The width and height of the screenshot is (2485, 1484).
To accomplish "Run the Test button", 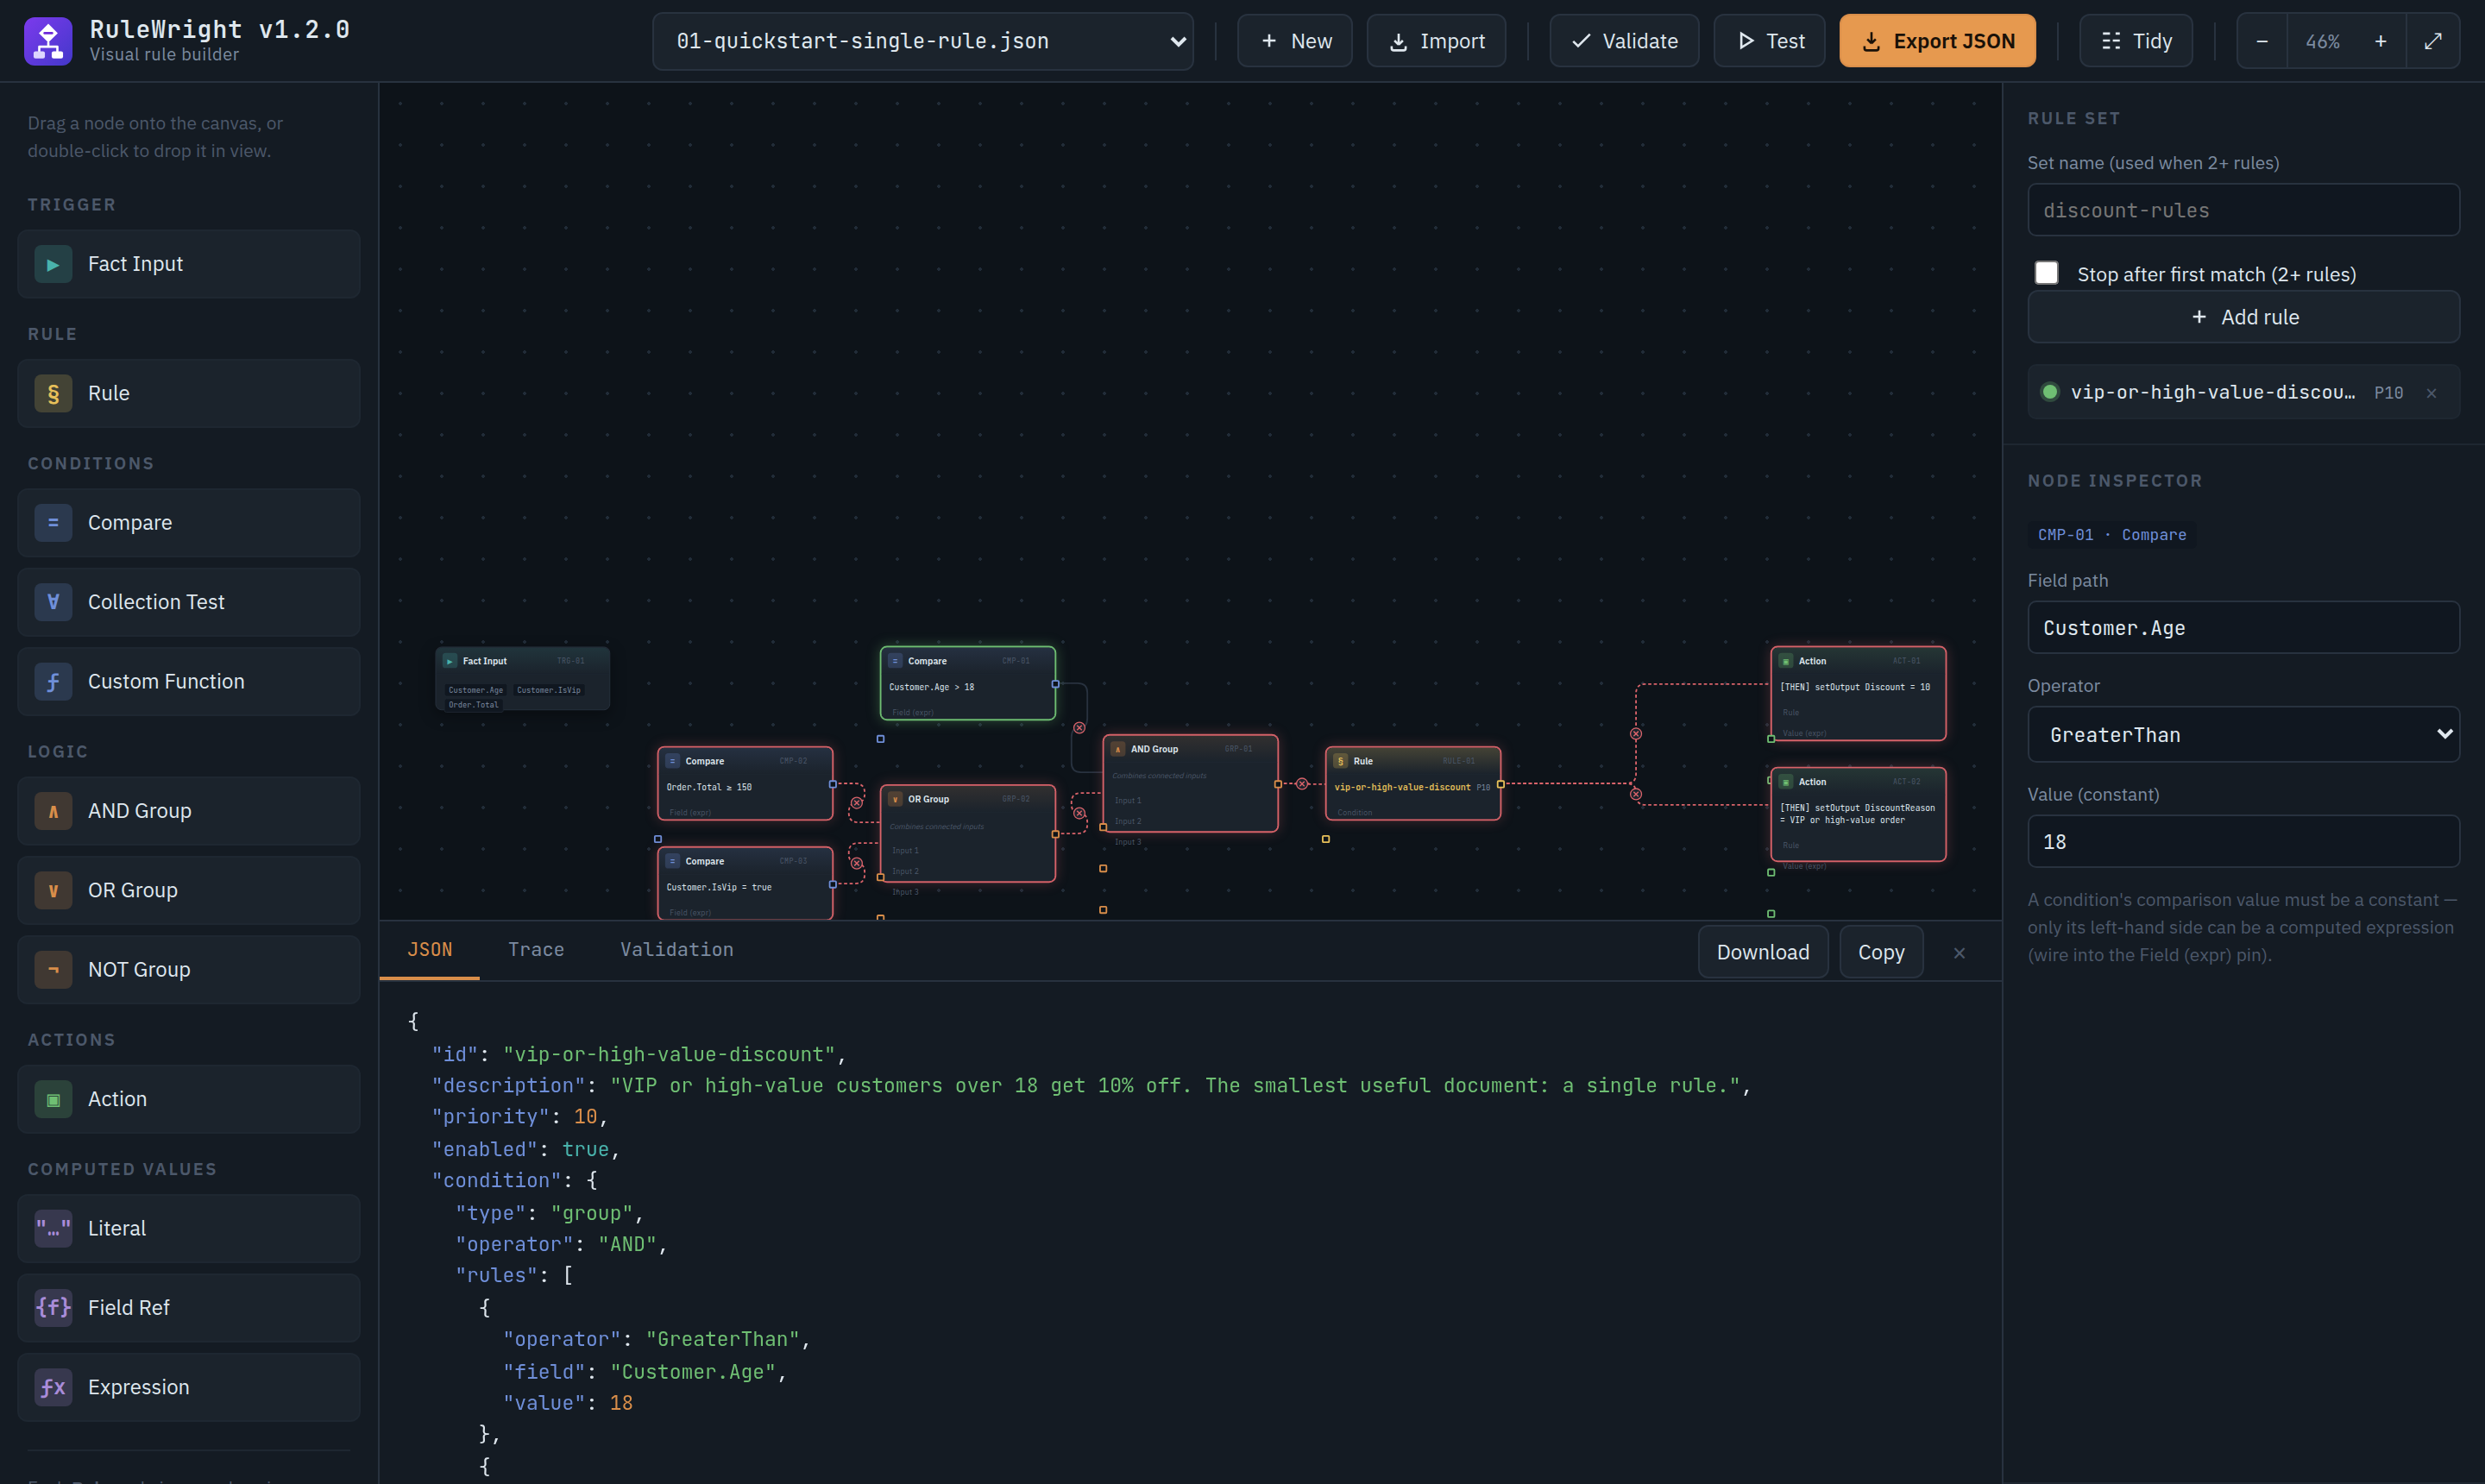I will point(1770,41).
